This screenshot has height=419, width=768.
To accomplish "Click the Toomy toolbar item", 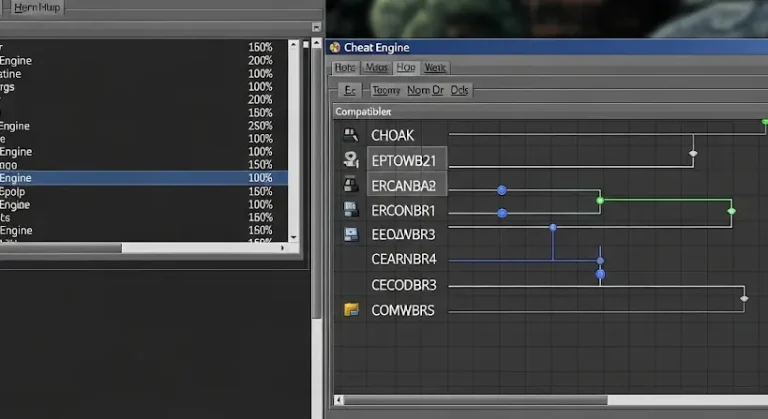I will coord(386,90).
